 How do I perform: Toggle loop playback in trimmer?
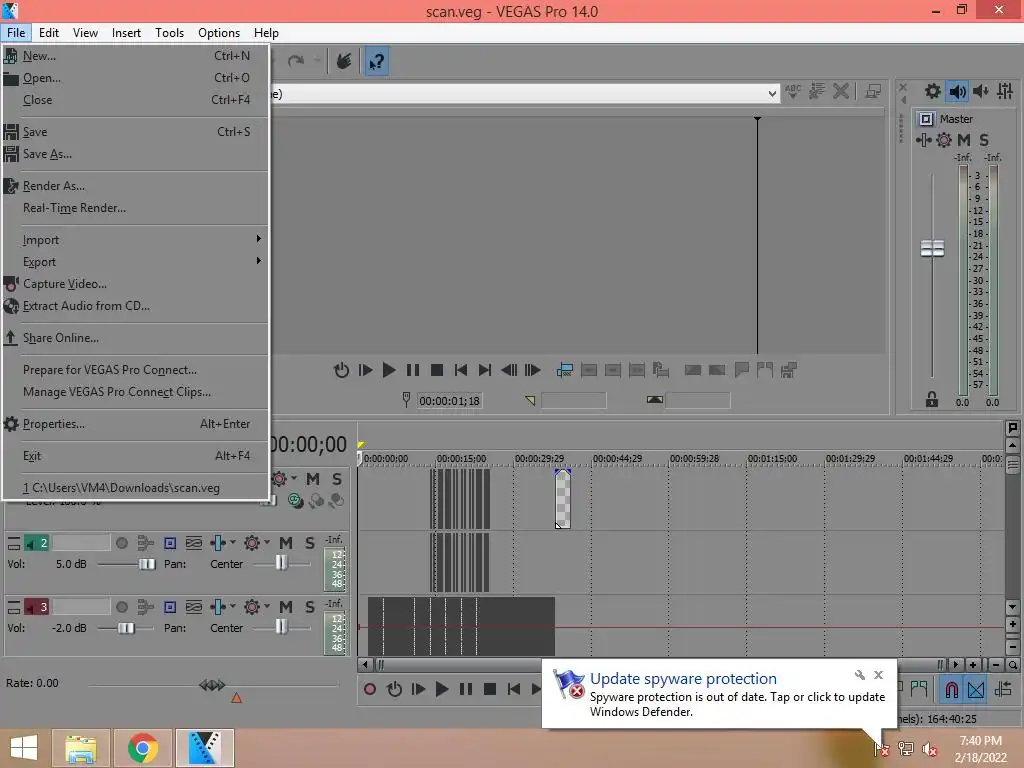(x=341, y=370)
